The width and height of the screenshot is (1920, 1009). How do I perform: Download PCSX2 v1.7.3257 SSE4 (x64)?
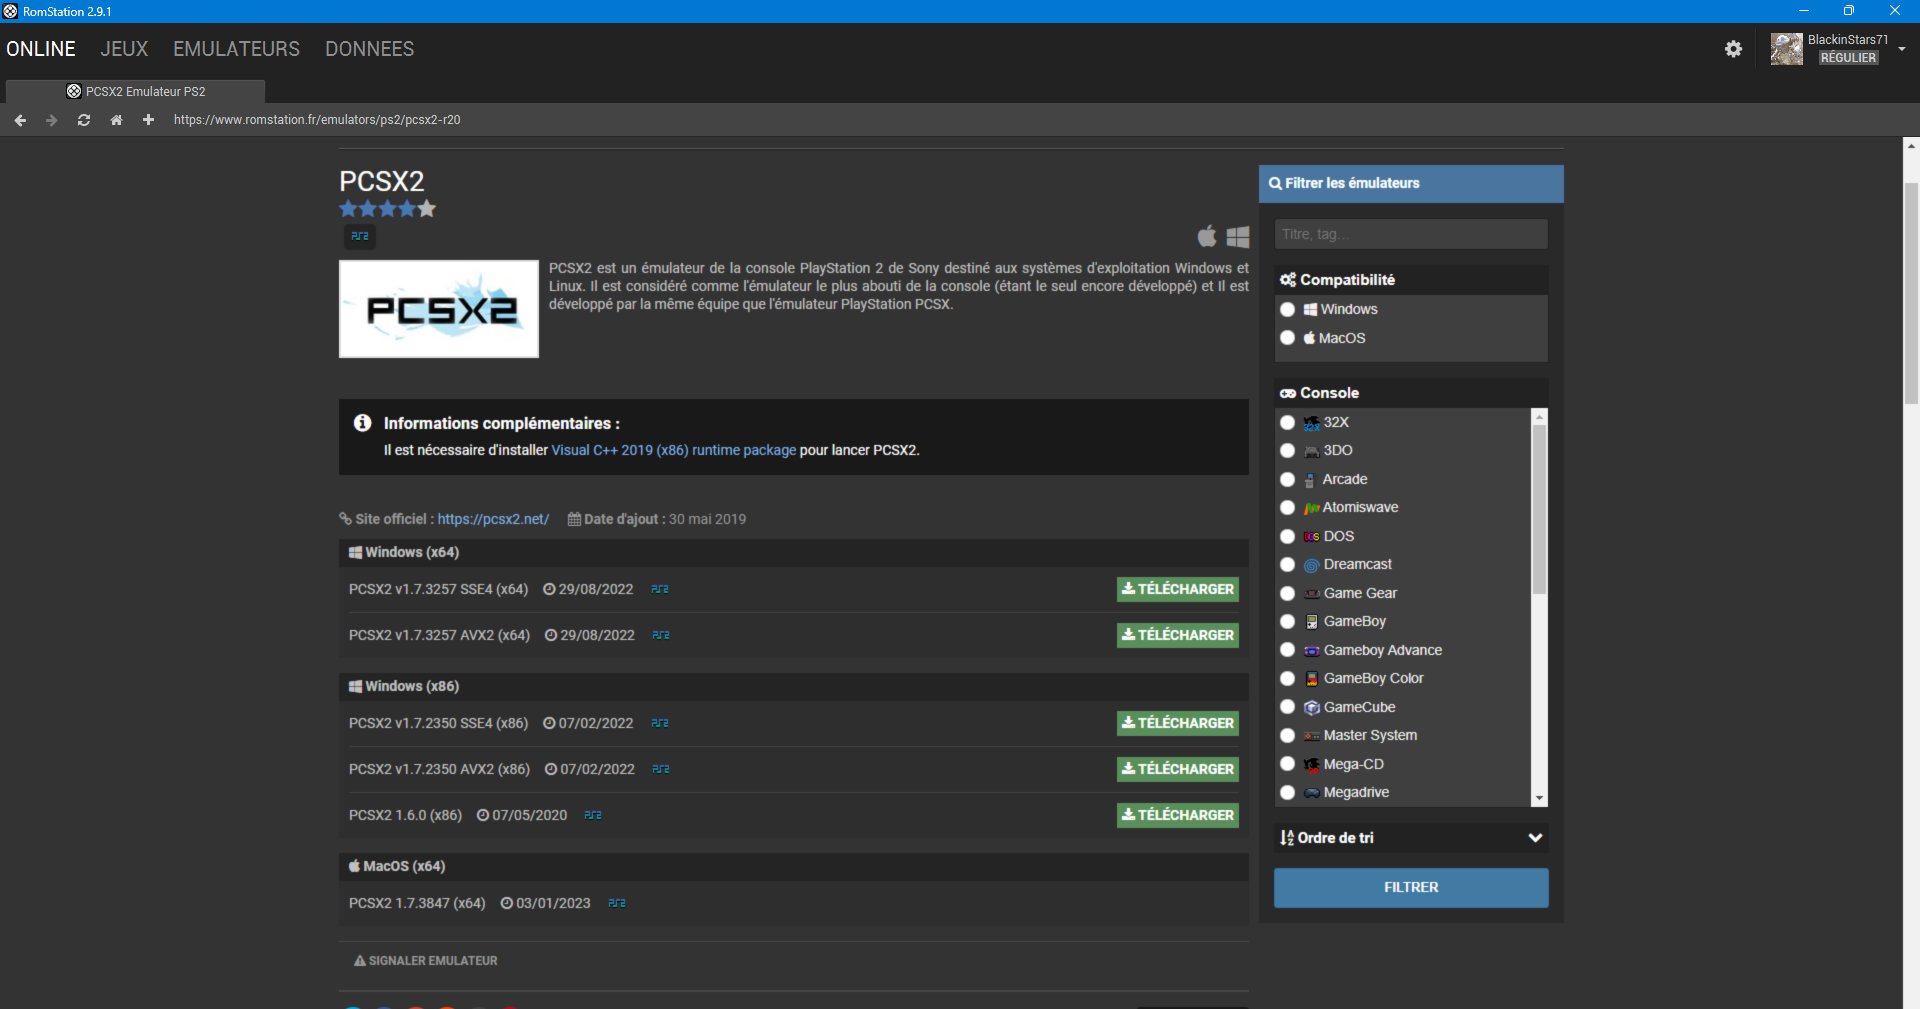(1178, 589)
